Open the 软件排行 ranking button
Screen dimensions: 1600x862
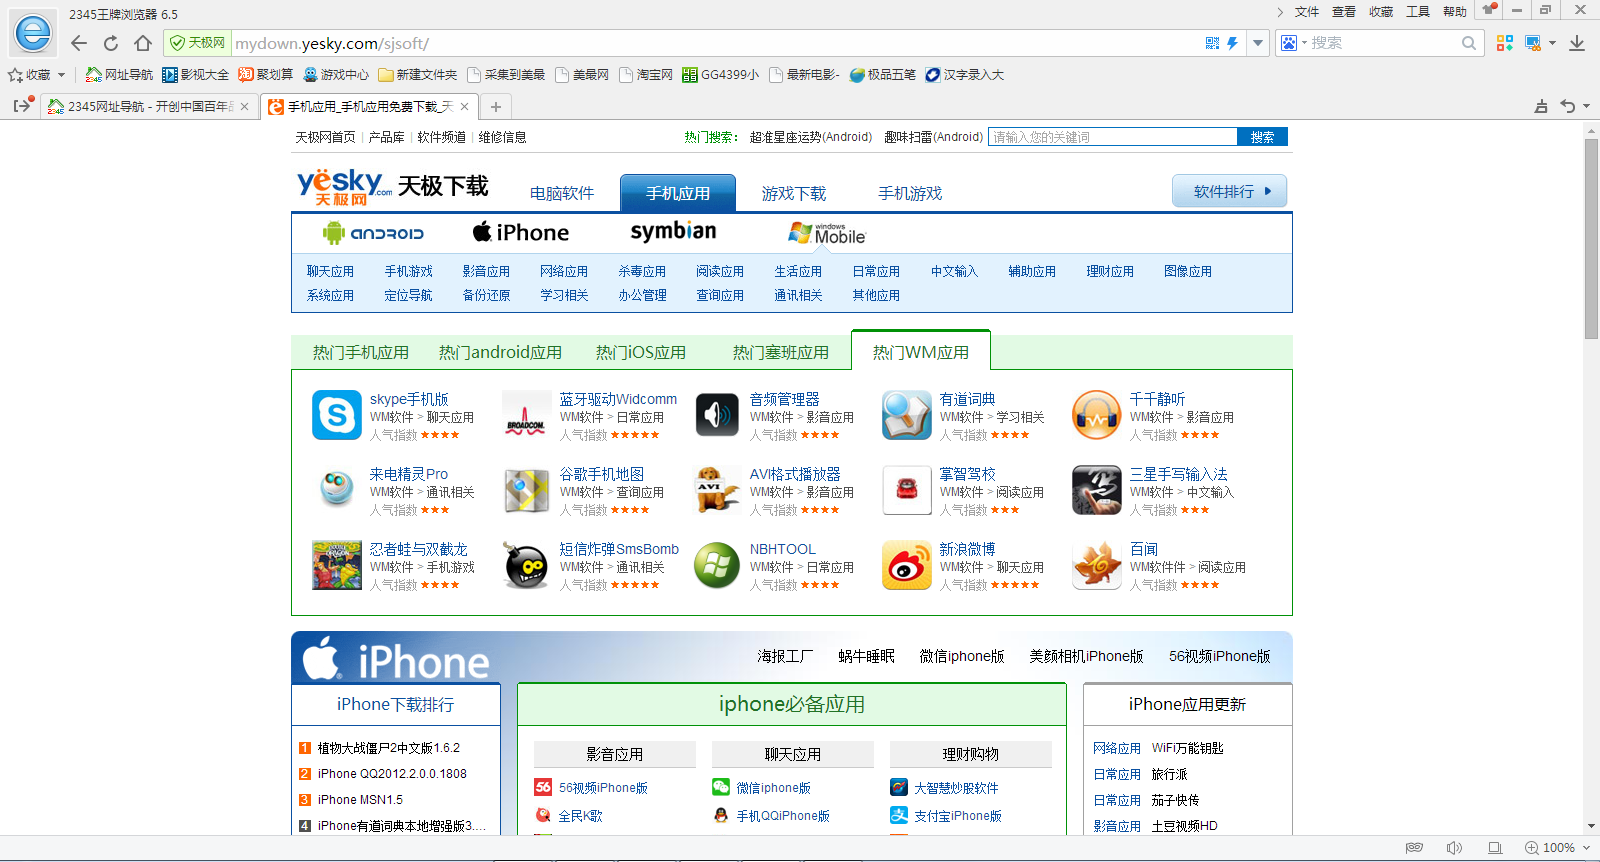[1229, 191]
